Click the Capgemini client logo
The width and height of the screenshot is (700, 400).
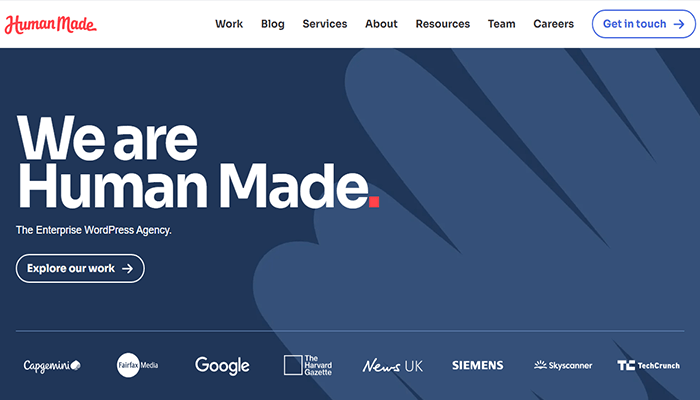click(52, 366)
